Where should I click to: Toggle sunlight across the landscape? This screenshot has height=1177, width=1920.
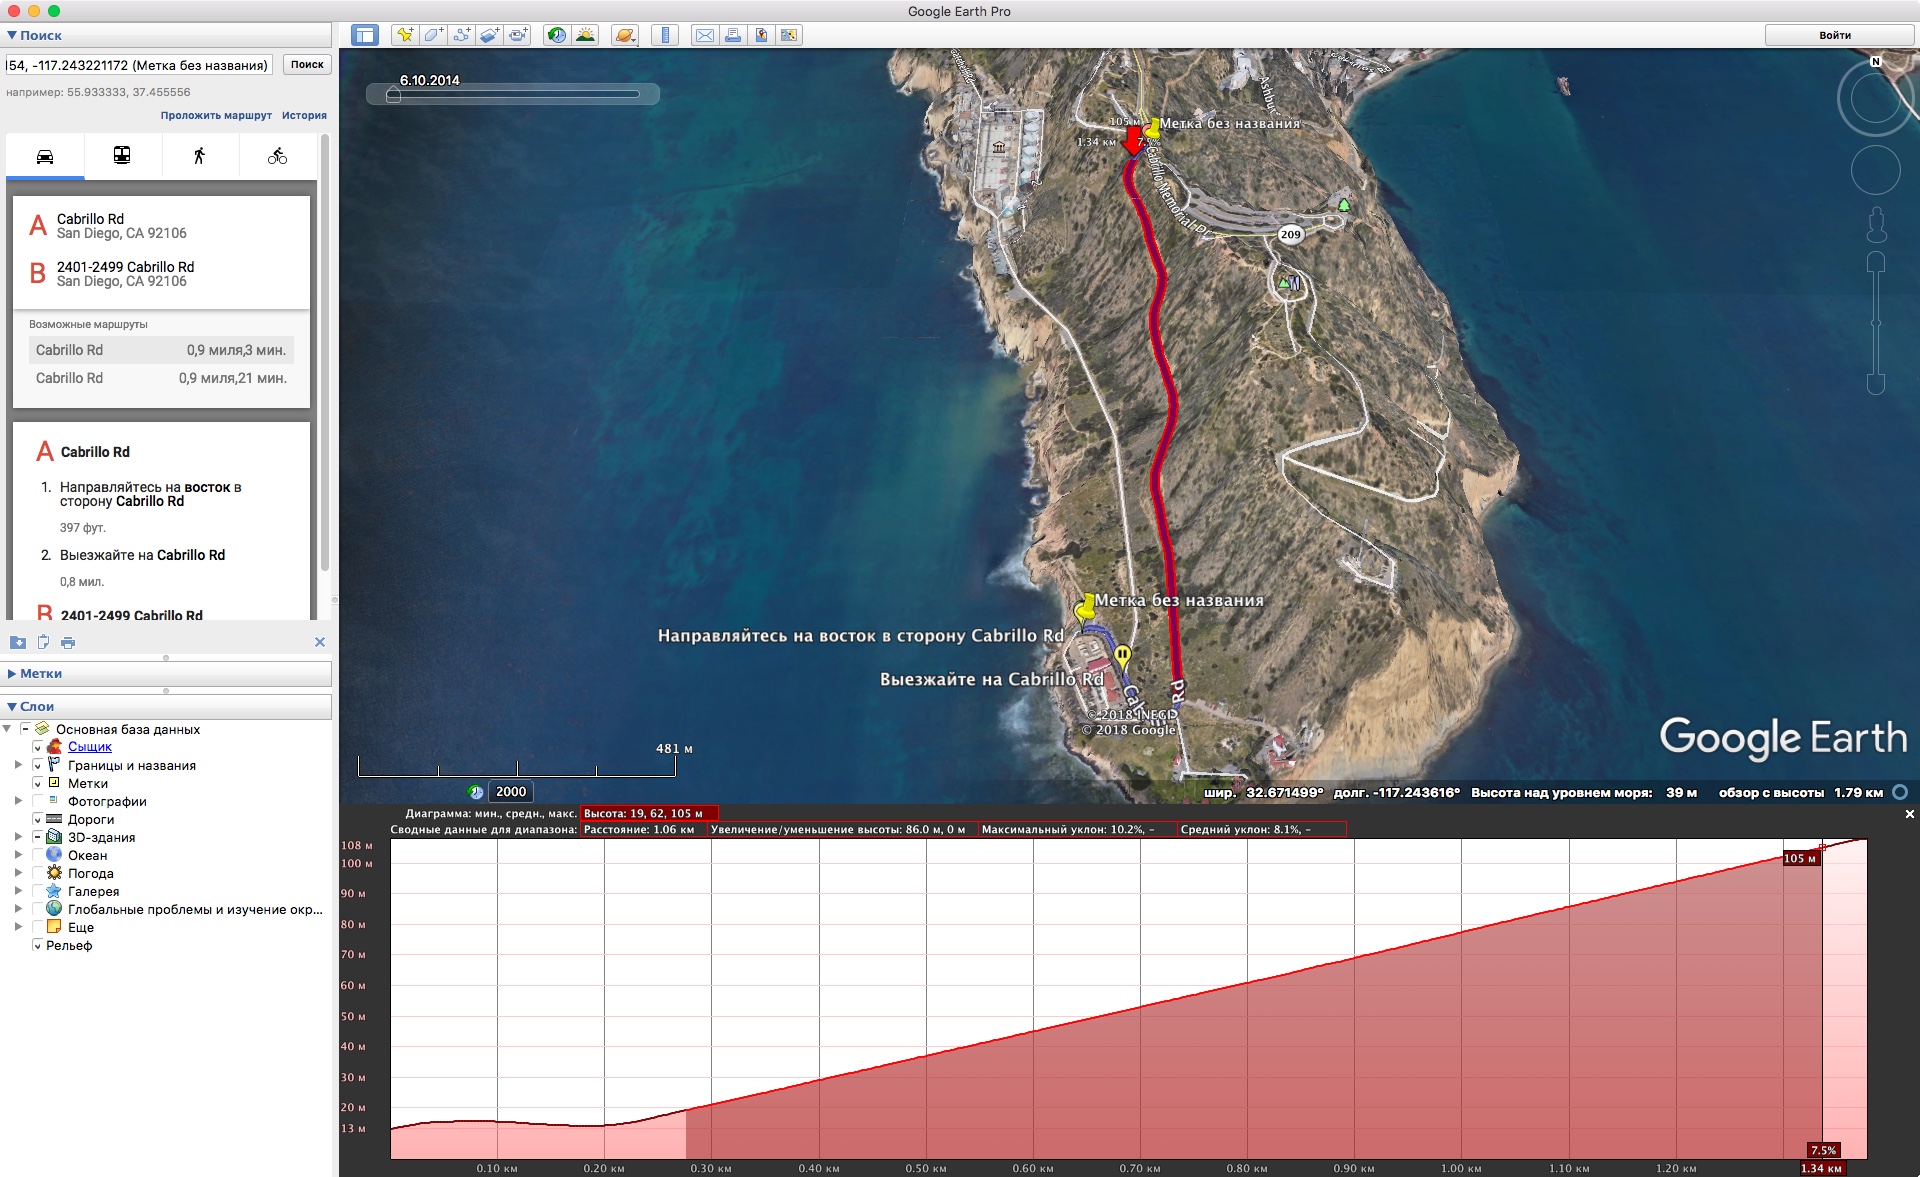pyautogui.click(x=585, y=35)
